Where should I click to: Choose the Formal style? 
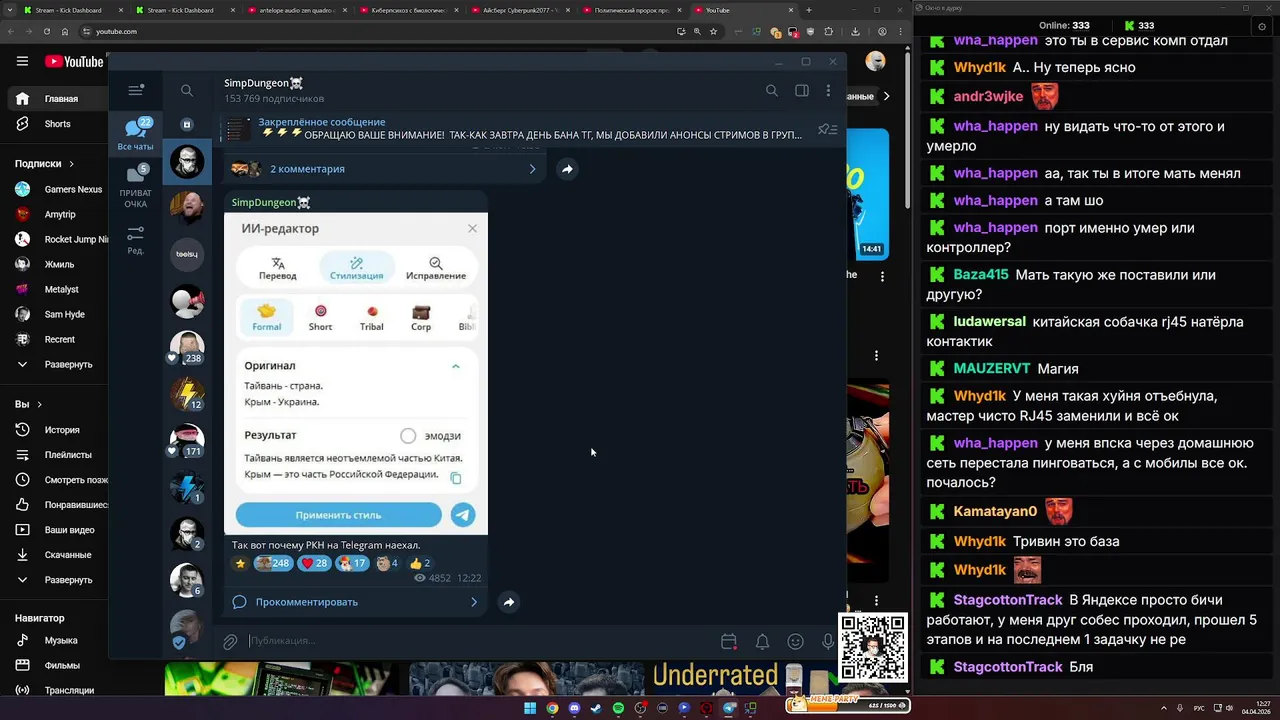click(x=267, y=317)
